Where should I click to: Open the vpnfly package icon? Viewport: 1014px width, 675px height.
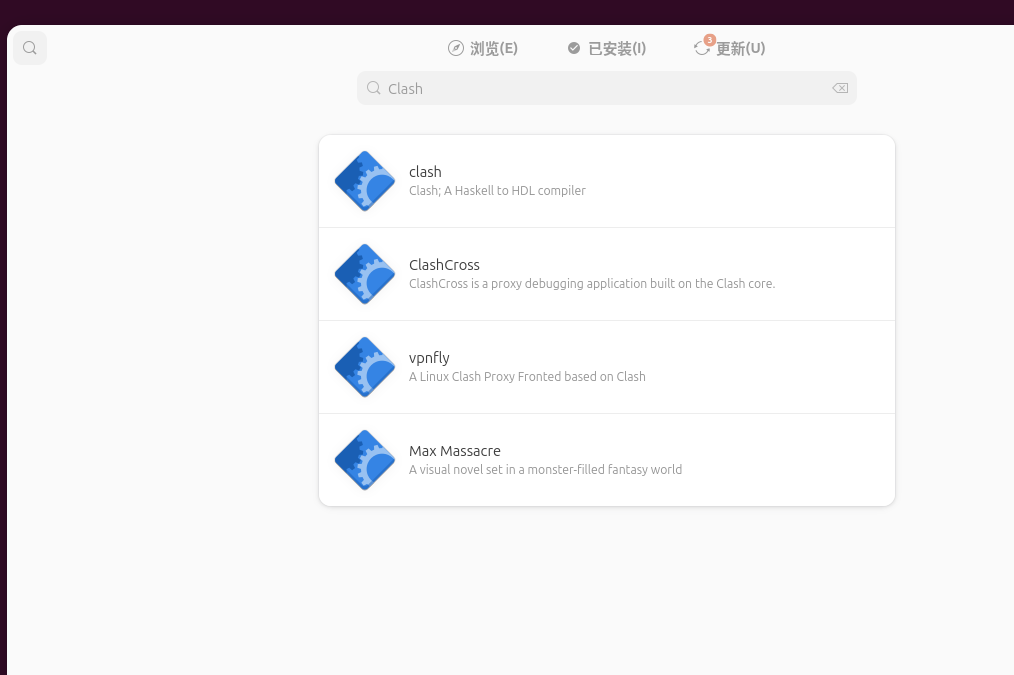365,367
